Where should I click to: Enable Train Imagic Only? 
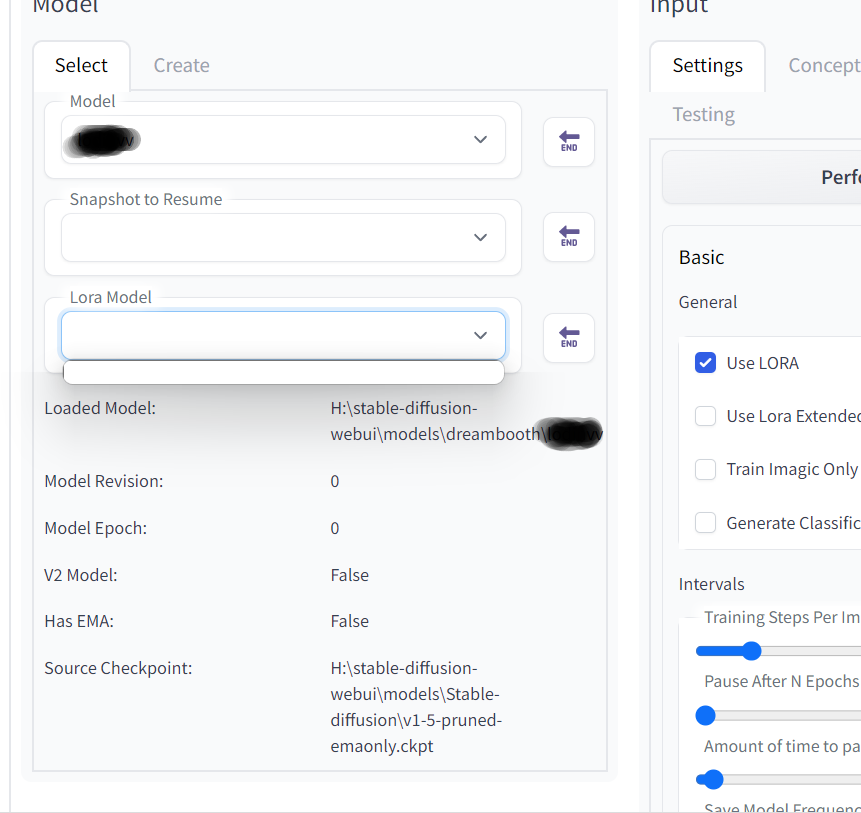click(x=706, y=469)
